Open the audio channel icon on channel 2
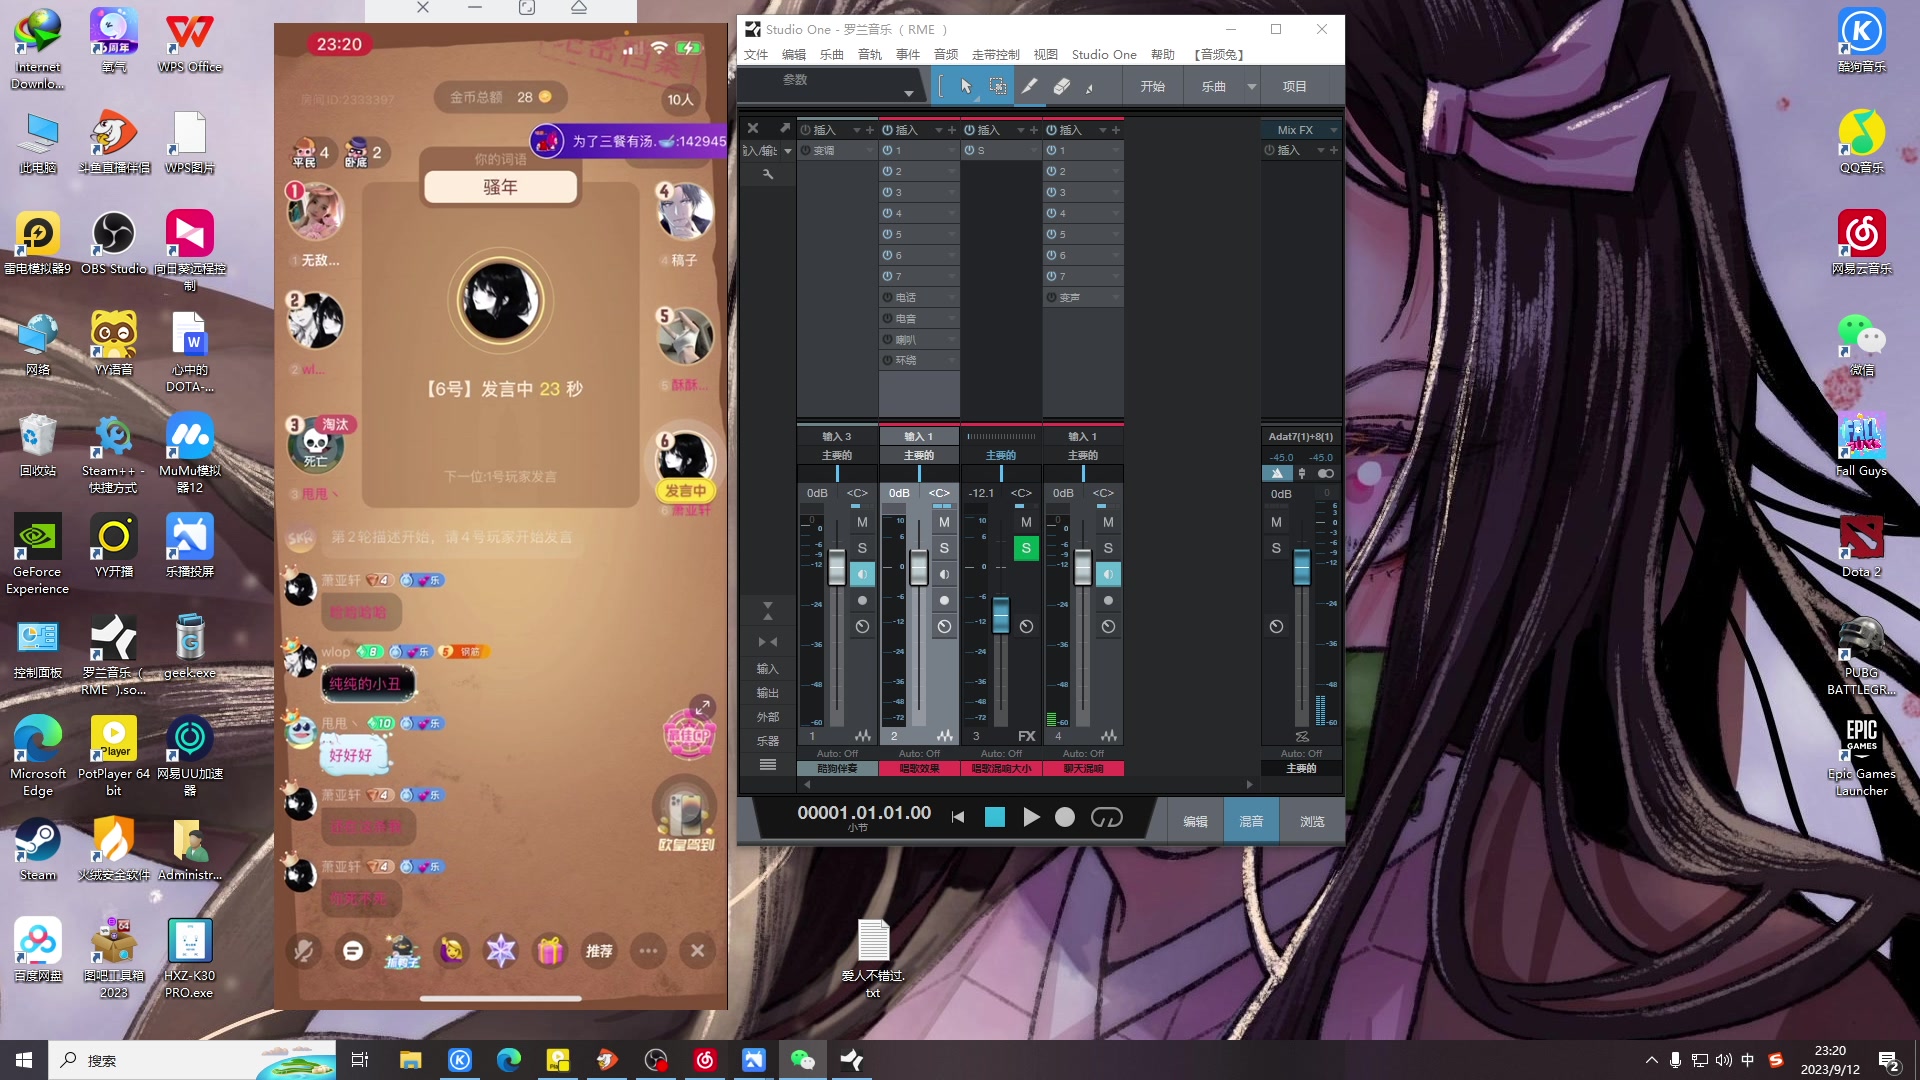The width and height of the screenshot is (1920, 1080). click(x=944, y=736)
